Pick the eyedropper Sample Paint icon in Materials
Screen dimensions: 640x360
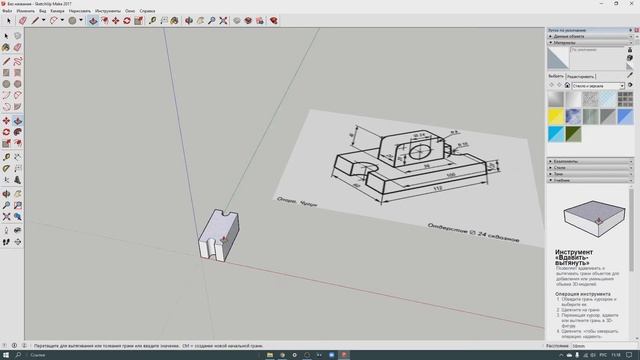(630, 75)
